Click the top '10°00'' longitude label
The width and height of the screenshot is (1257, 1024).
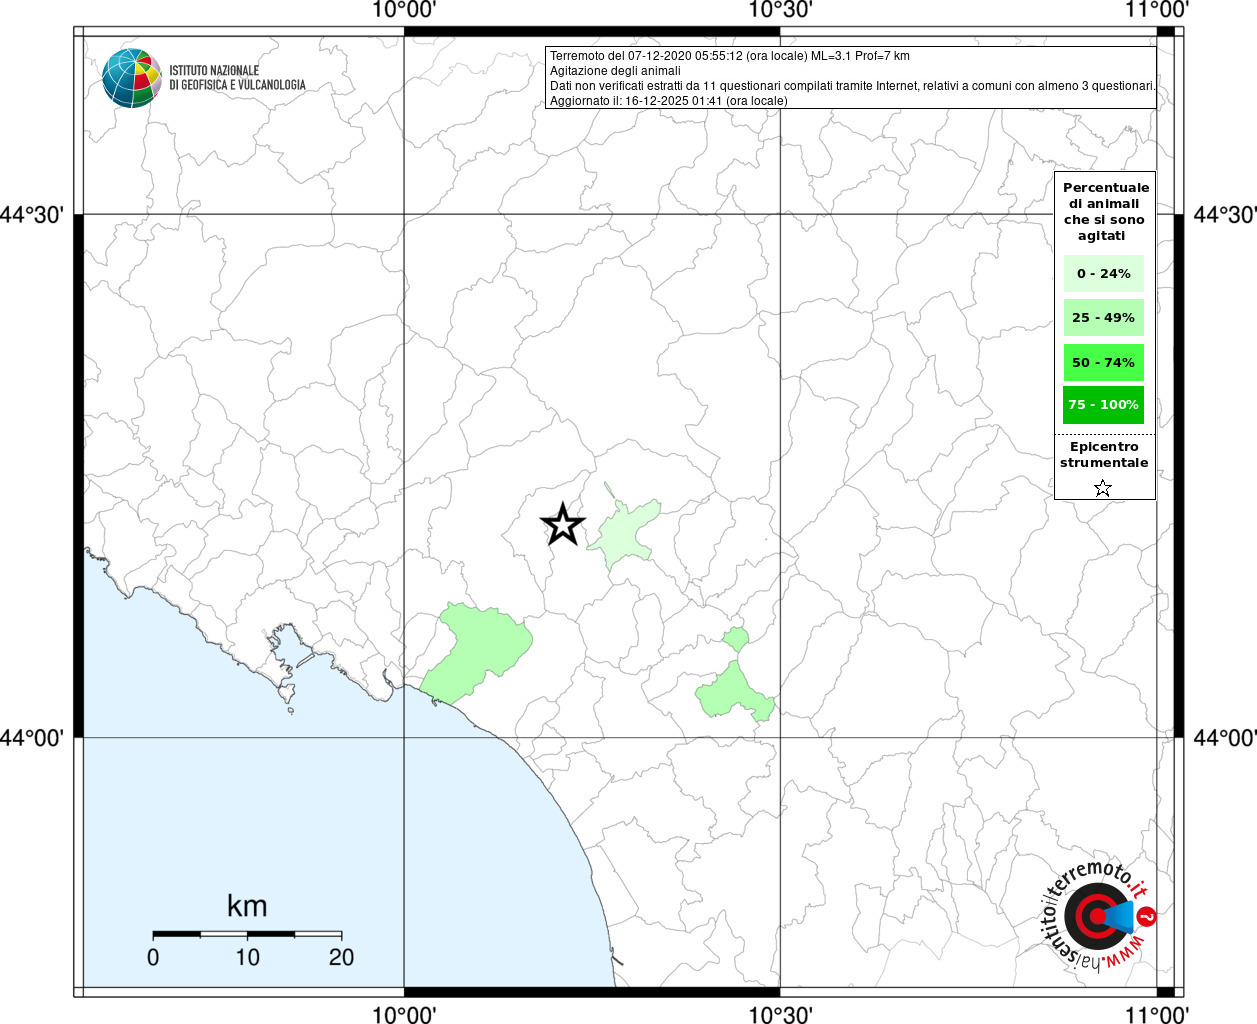404,10
